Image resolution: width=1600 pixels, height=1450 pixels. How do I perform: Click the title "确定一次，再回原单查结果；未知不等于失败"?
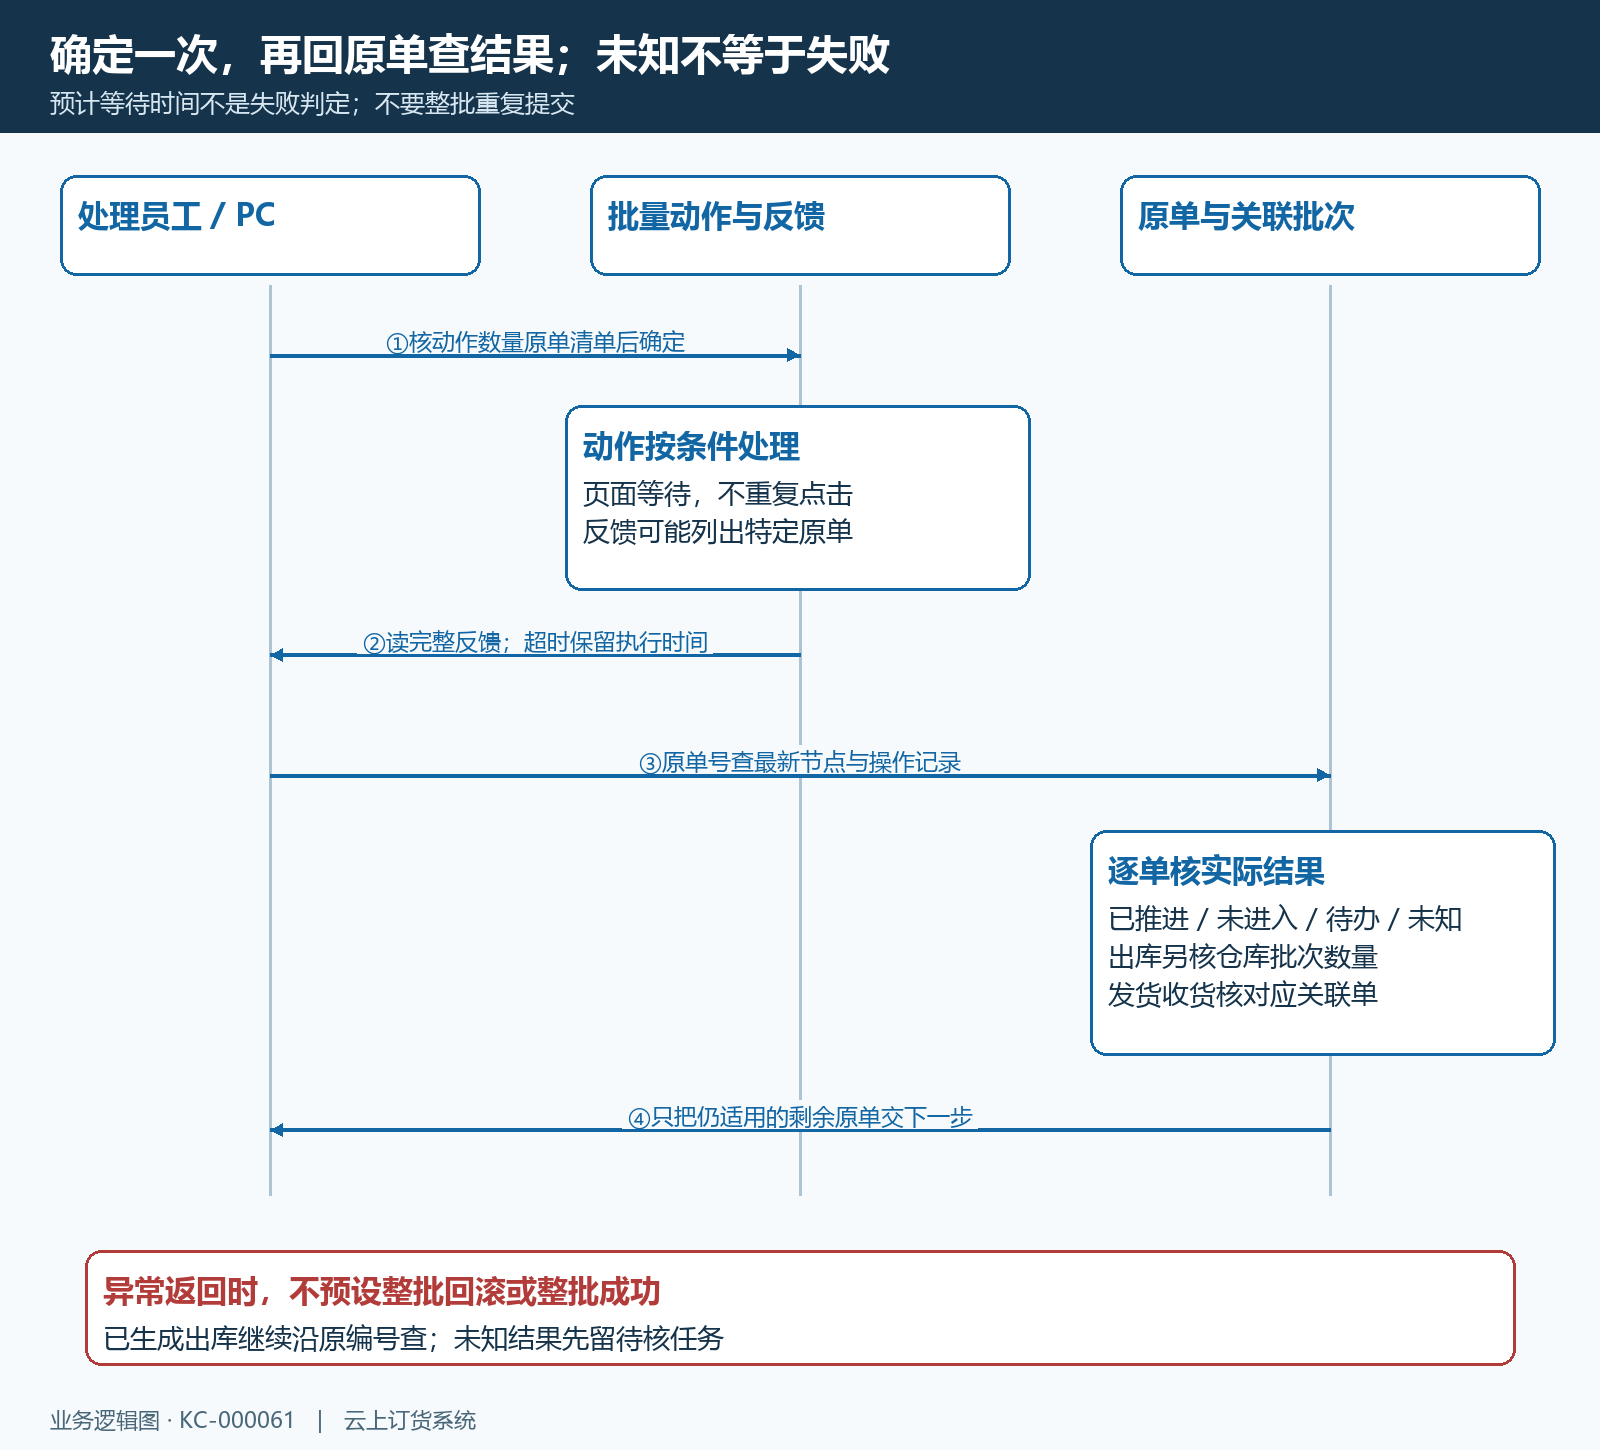pyautogui.click(x=469, y=55)
